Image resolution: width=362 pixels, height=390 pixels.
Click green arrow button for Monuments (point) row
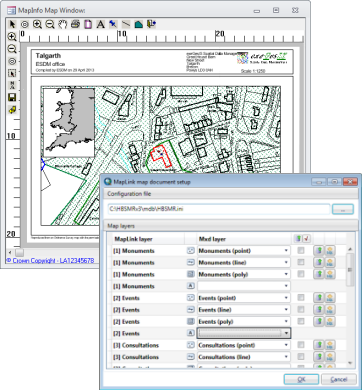(319, 251)
